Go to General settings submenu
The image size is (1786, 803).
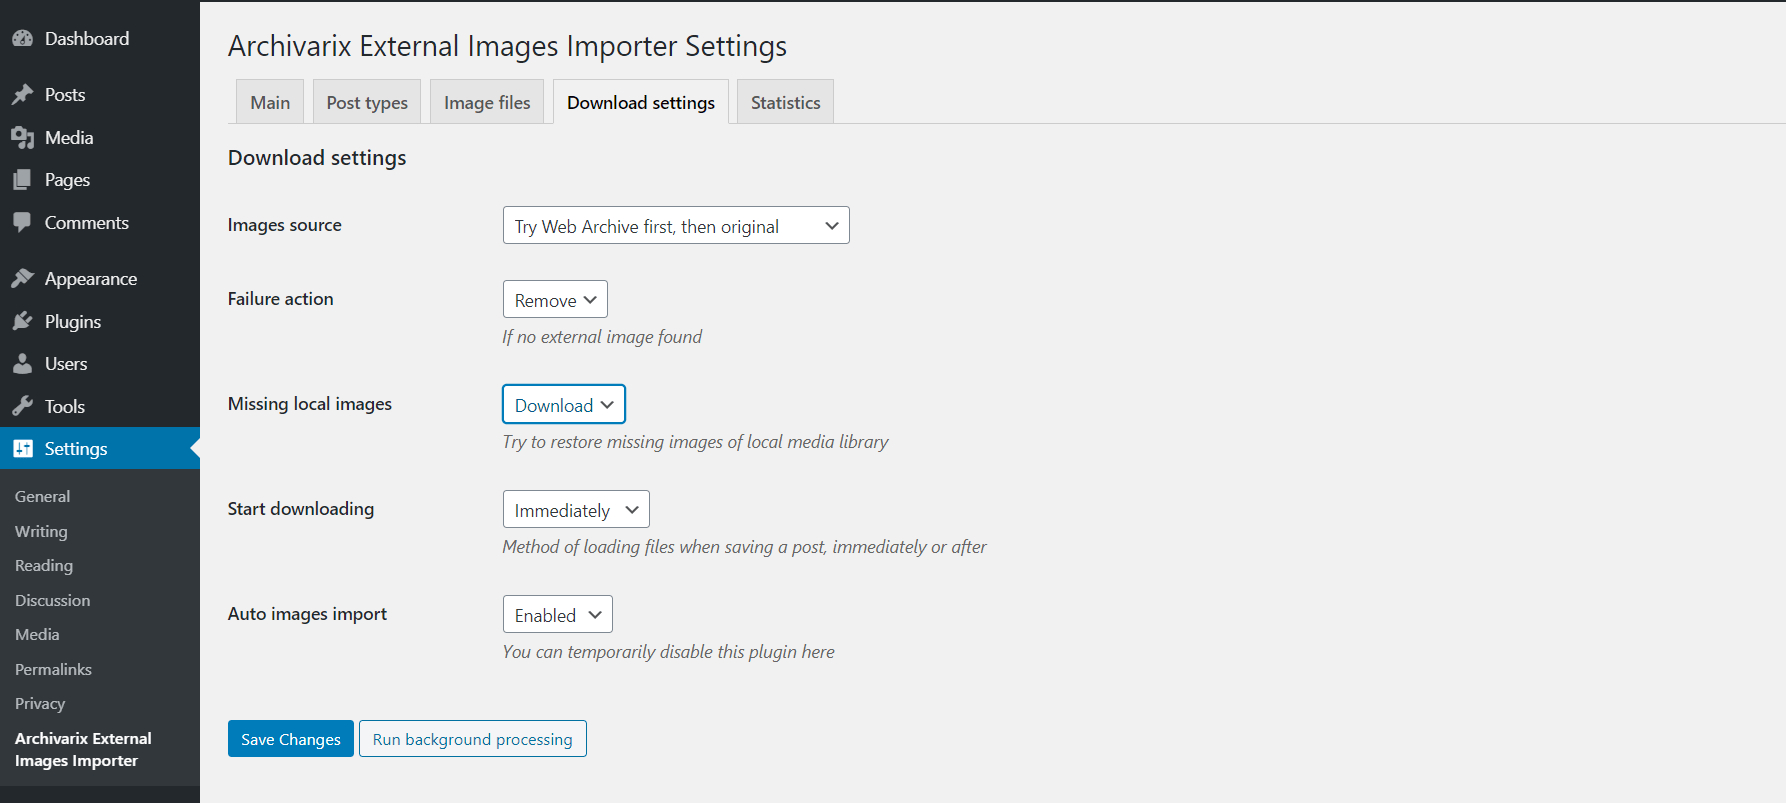[43, 497]
